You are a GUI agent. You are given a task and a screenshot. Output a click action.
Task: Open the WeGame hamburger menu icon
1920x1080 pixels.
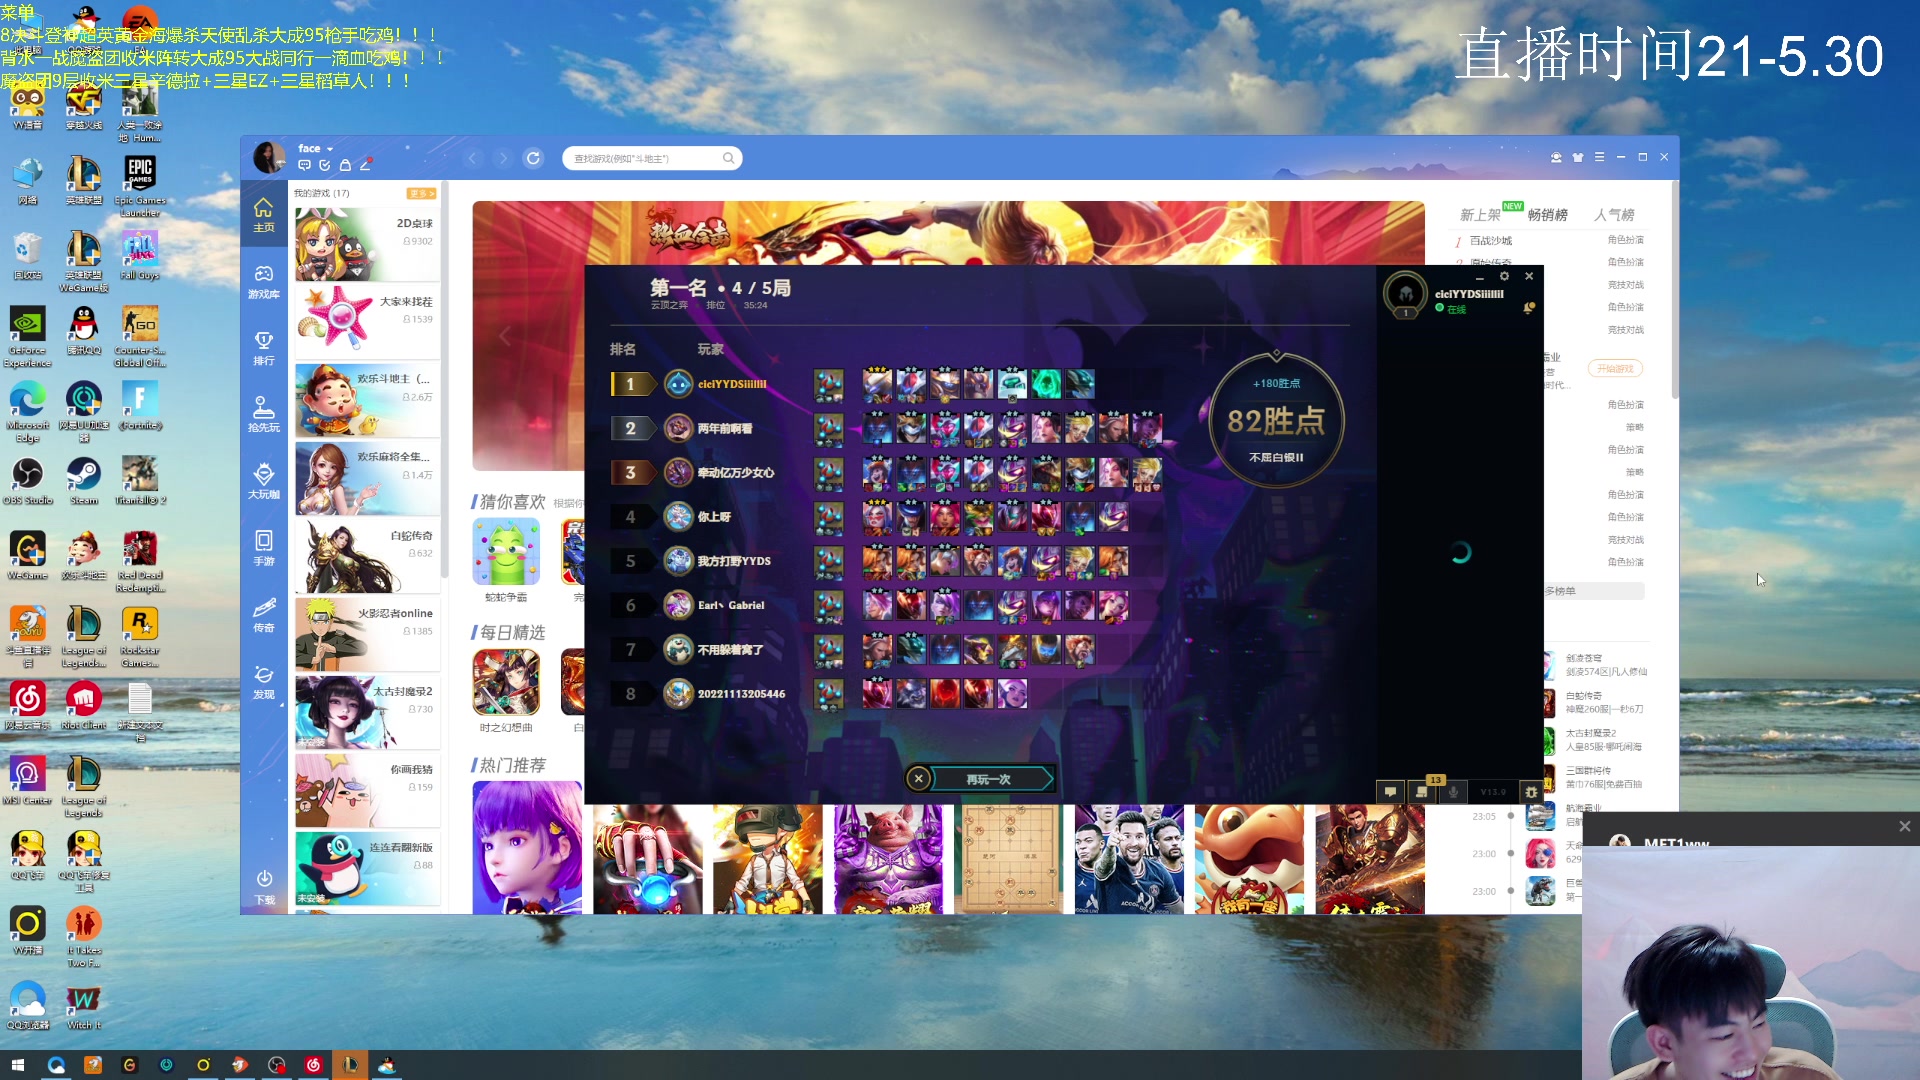pos(1599,157)
